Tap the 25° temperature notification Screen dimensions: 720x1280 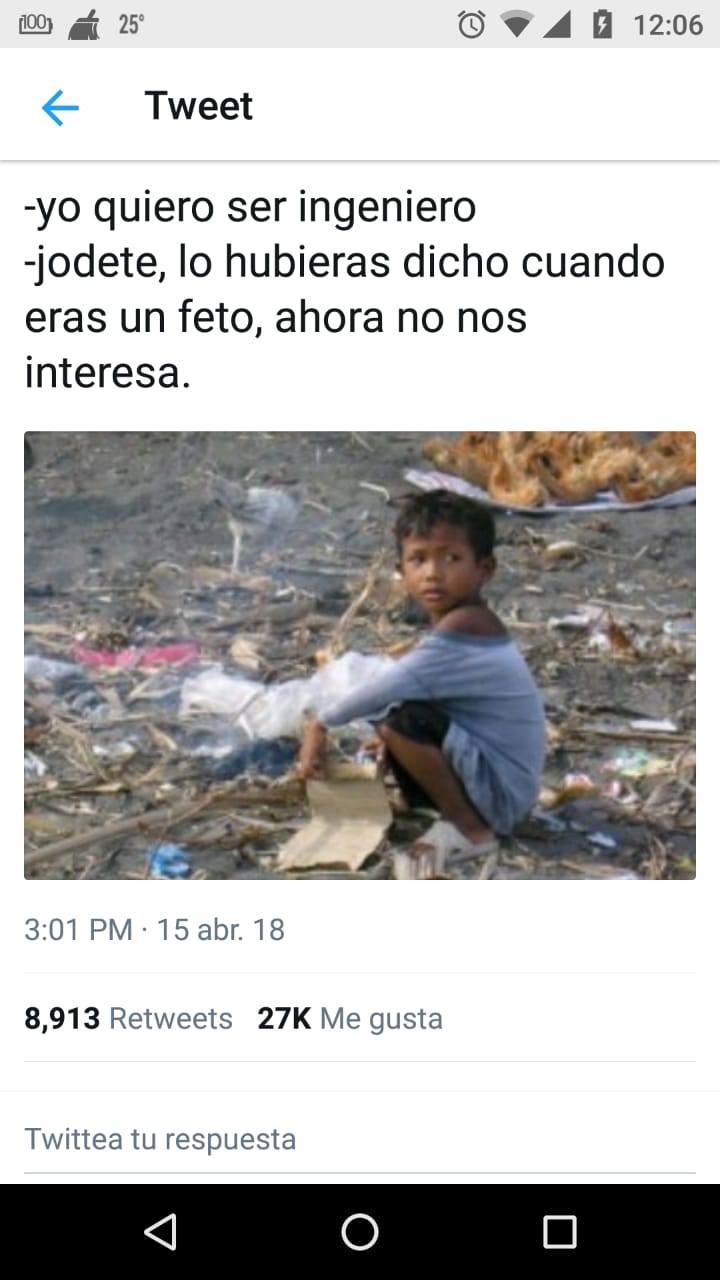tap(131, 25)
